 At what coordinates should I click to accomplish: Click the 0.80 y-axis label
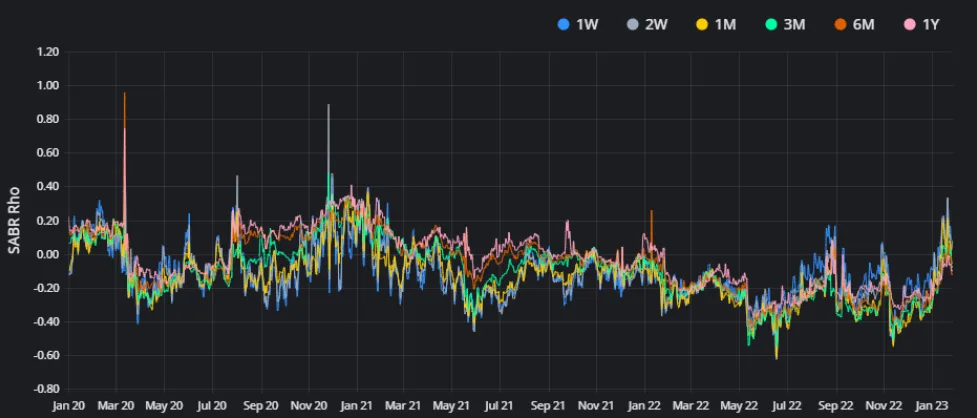point(49,119)
